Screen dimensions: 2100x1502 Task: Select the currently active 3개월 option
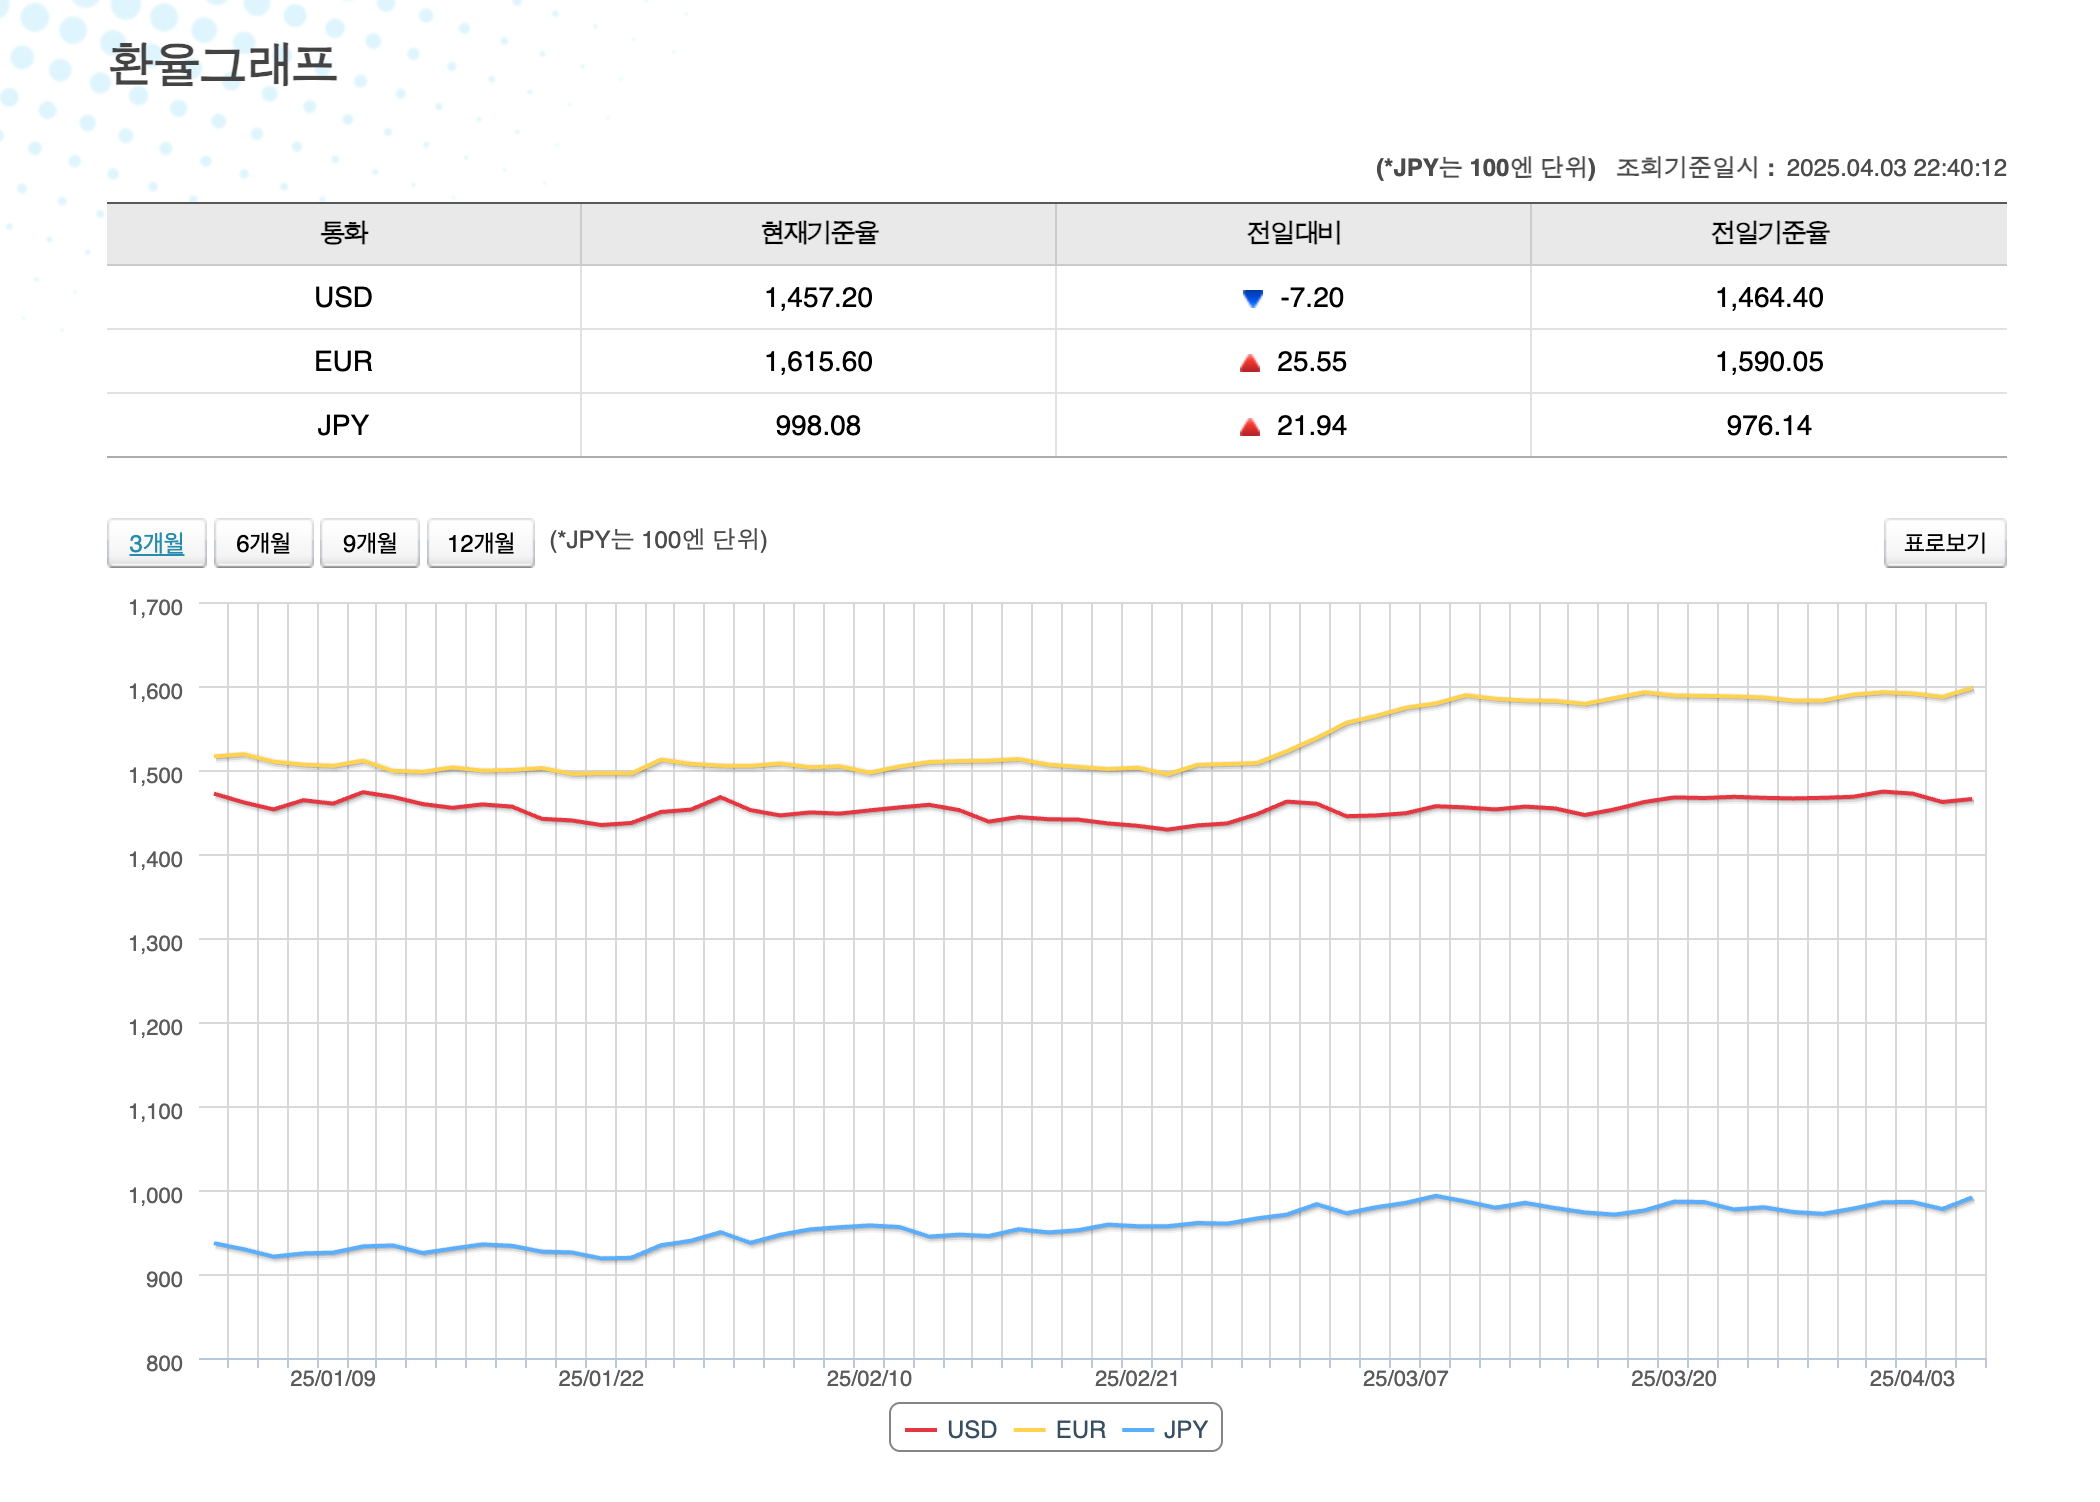156,543
